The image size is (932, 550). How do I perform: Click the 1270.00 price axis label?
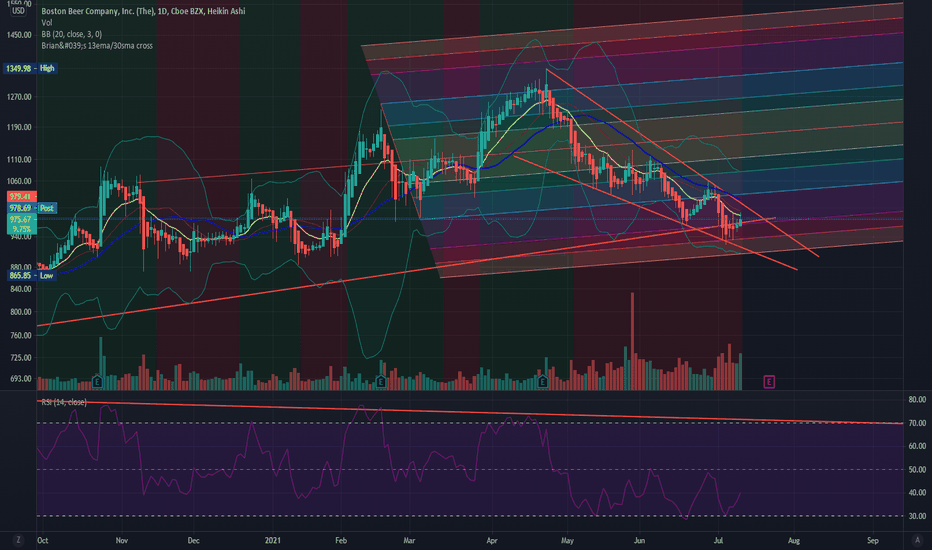[x=20, y=97]
